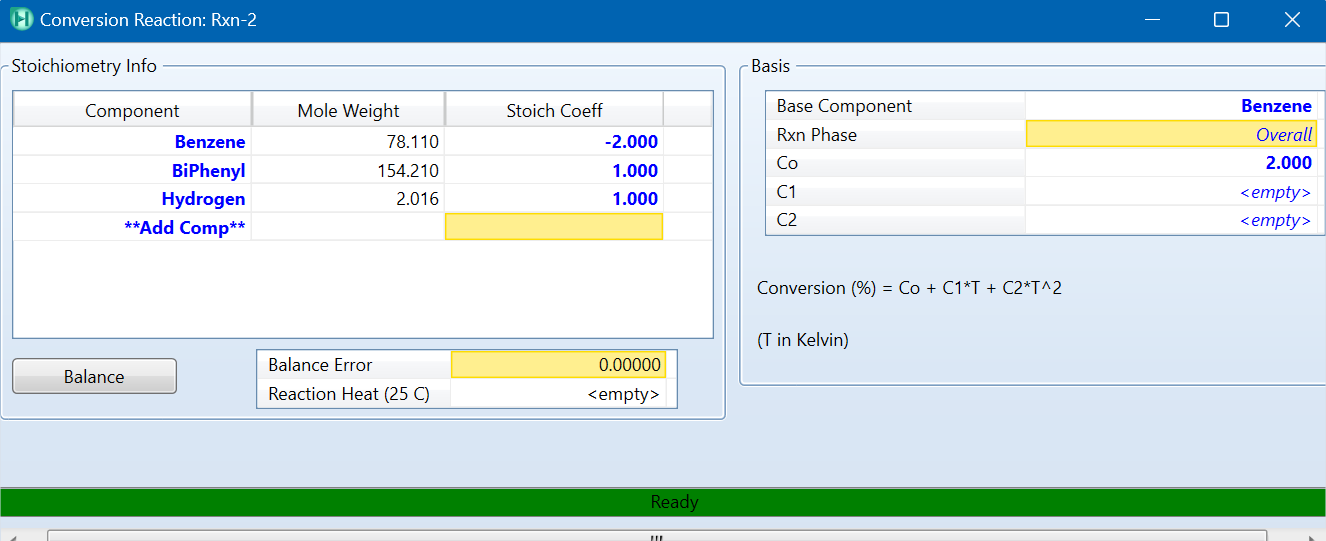
Task: Select the Benzene component cell
Action: (x=132, y=142)
